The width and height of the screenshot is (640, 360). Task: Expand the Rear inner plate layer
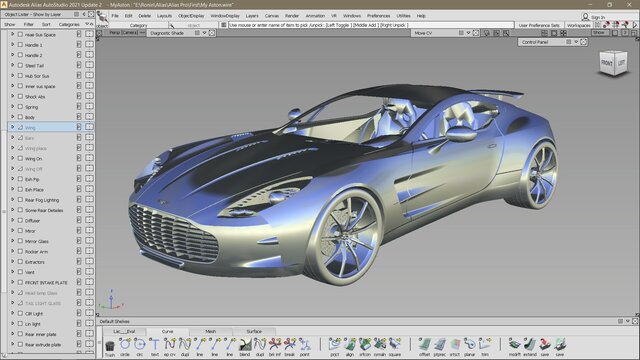[12, 333]
